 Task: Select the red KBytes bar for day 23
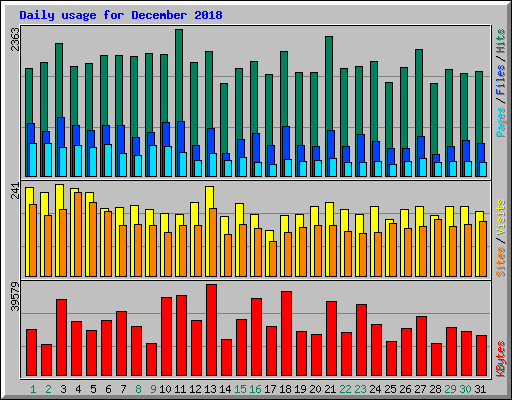361,340
